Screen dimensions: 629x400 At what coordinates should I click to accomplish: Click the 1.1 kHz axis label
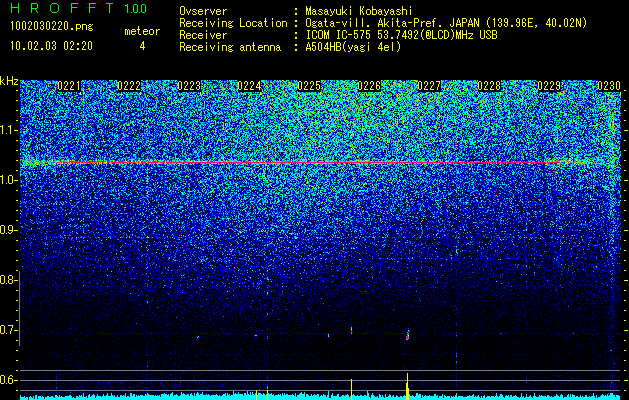click(7, 130)
